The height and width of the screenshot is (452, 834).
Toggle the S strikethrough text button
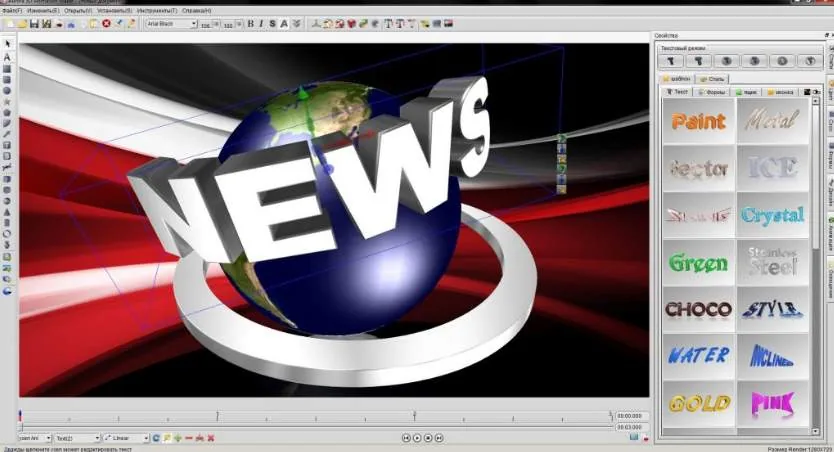pyautogui.click(x=272, y=24)
